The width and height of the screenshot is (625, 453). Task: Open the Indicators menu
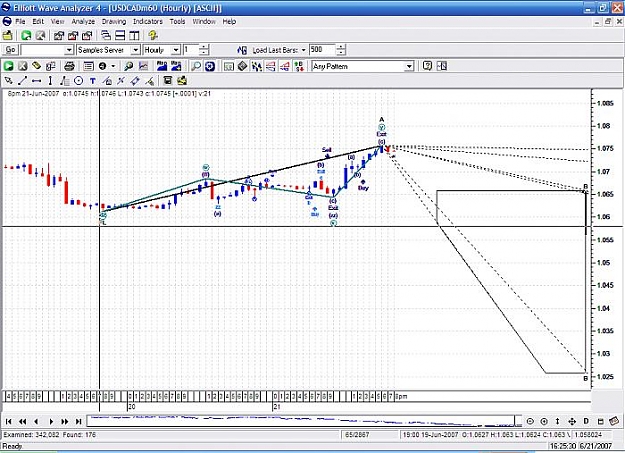[x=147, y=22]
